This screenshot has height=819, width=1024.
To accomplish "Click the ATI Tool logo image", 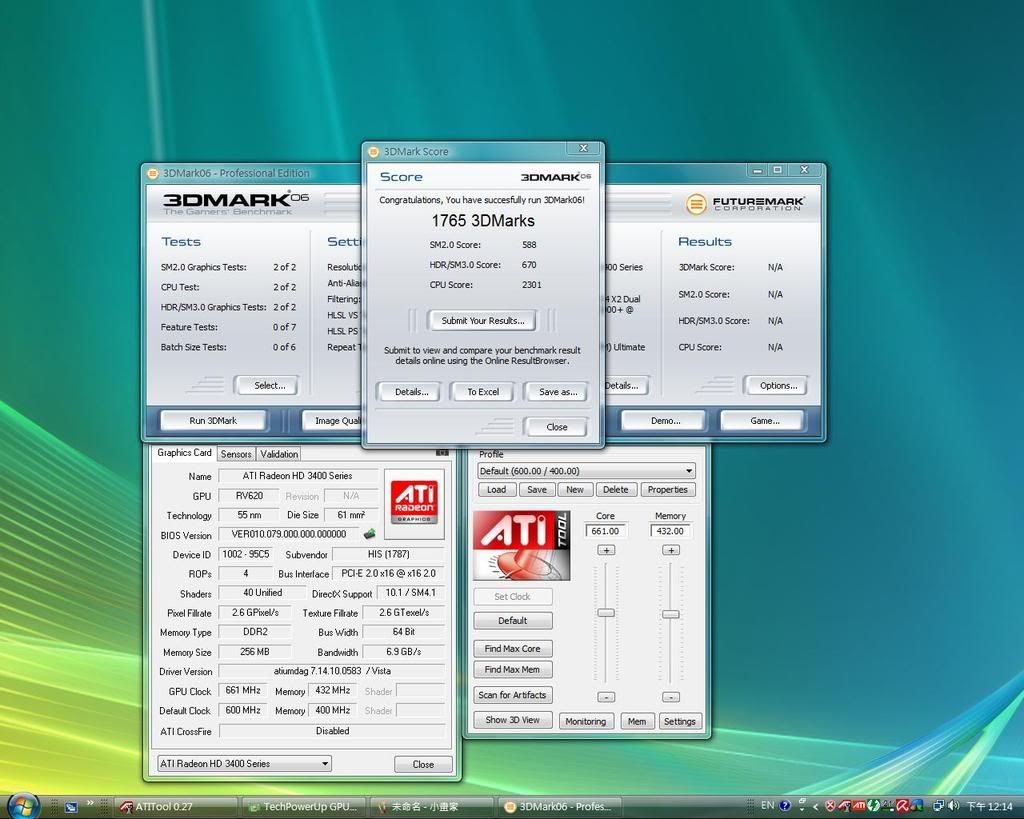I will 521,545.
